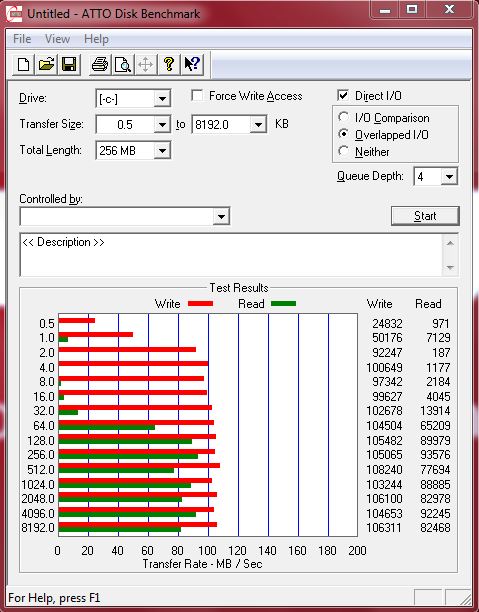Open the View menu
Viewport: 479px width, 612px height.
[x=57, y=39]
